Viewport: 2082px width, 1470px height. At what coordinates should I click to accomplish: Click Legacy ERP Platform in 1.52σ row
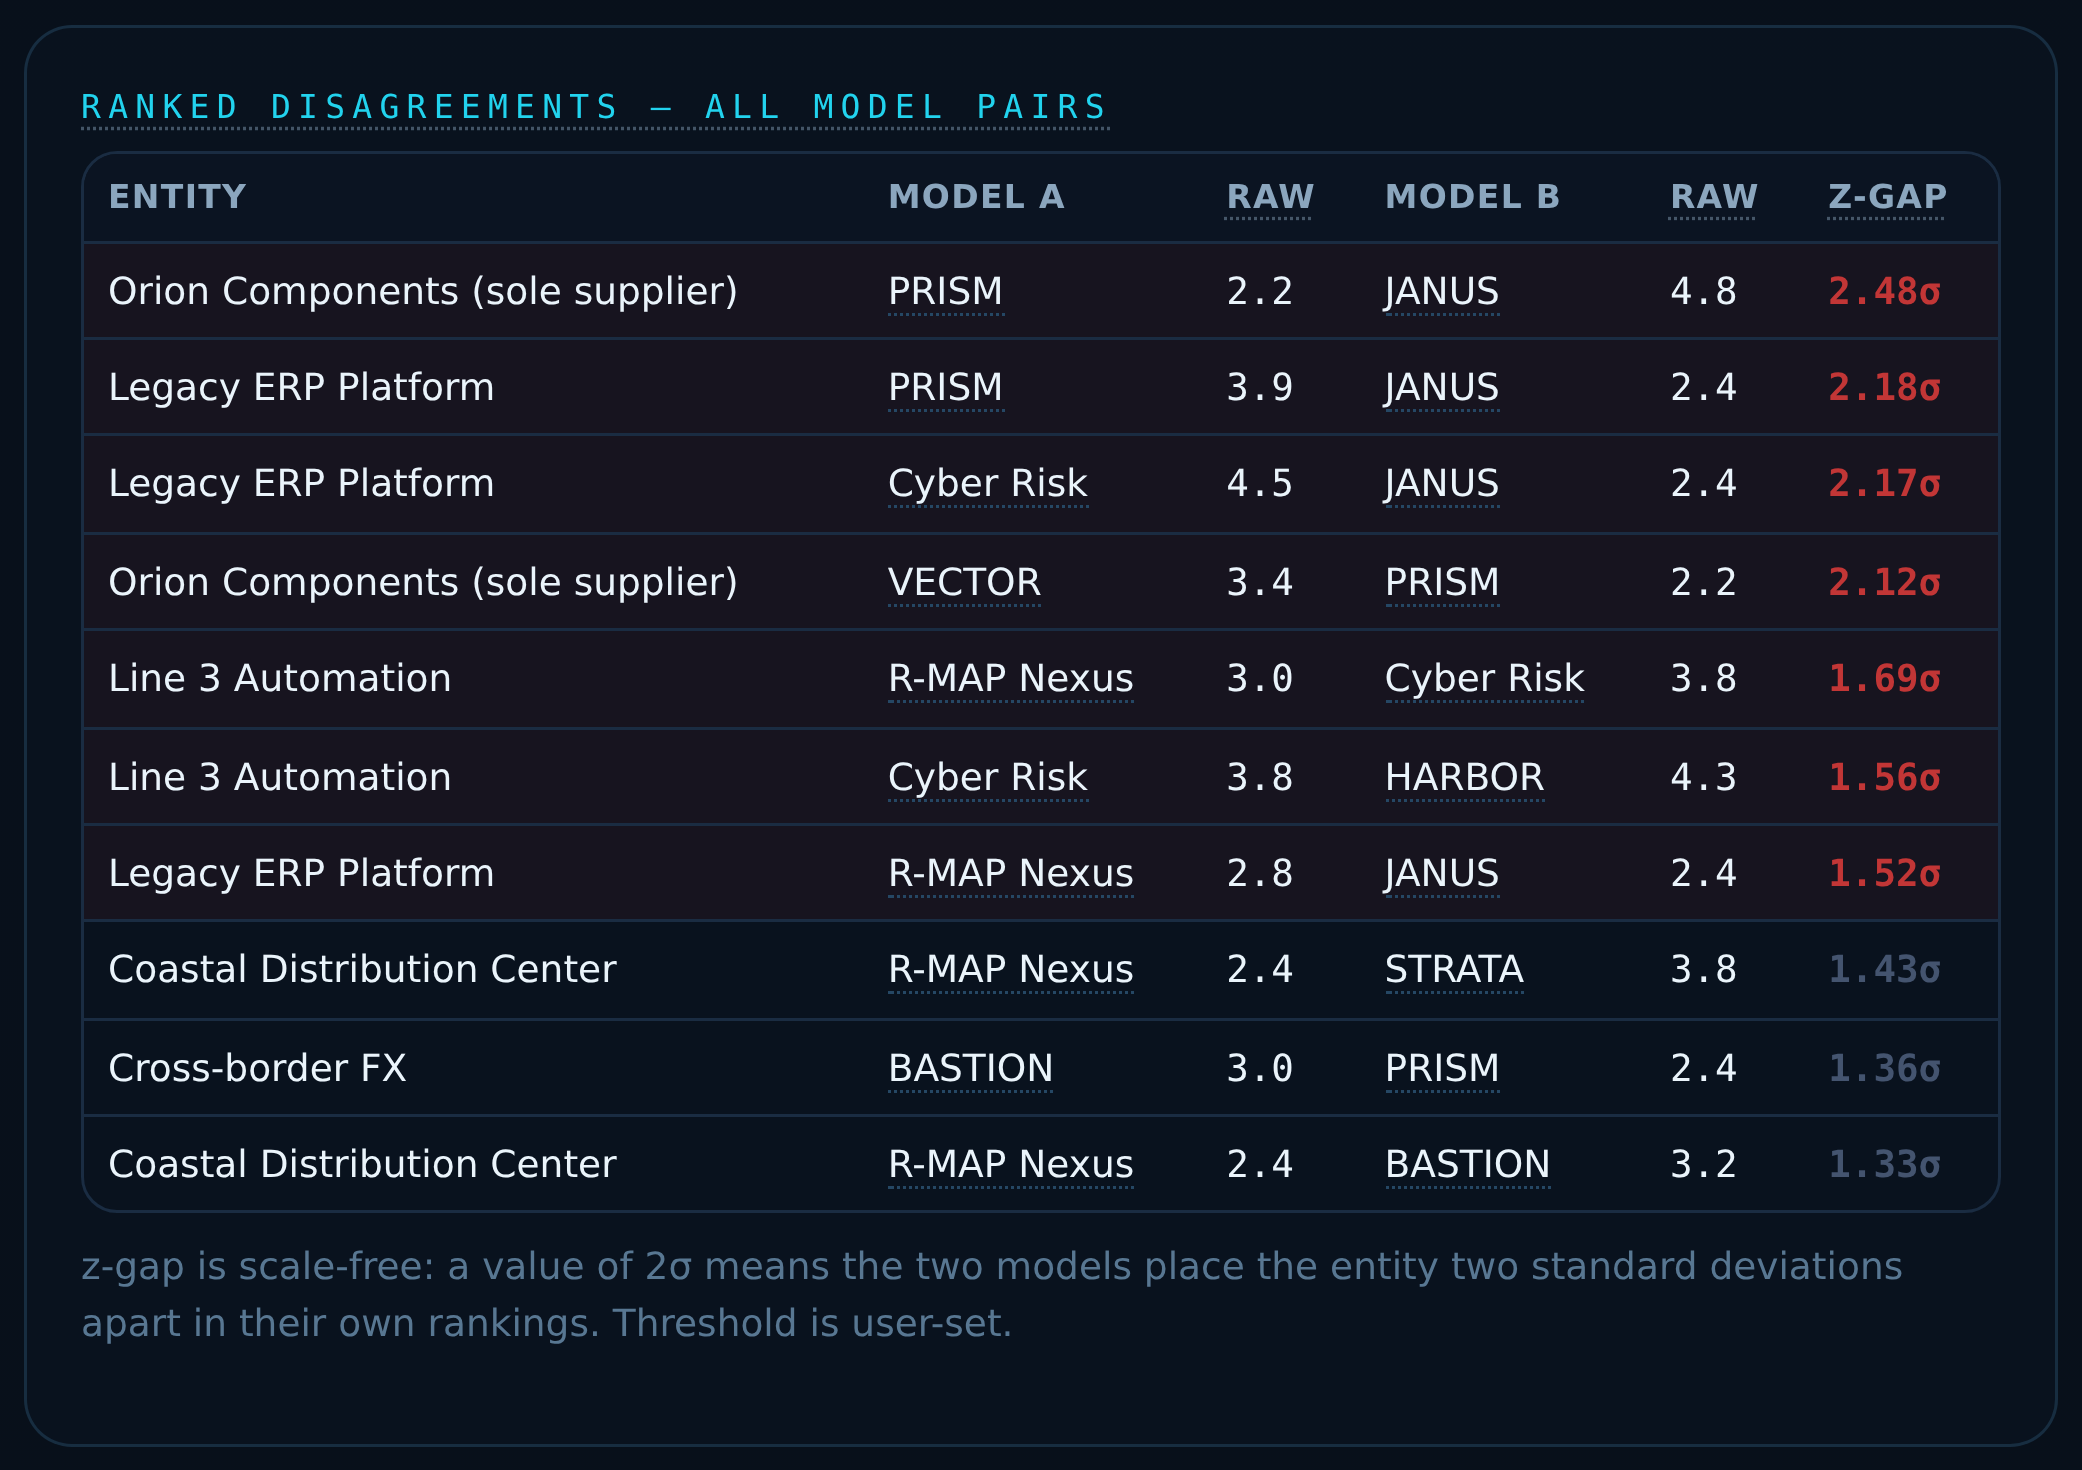pyautogui.click(x=301, y=874)
